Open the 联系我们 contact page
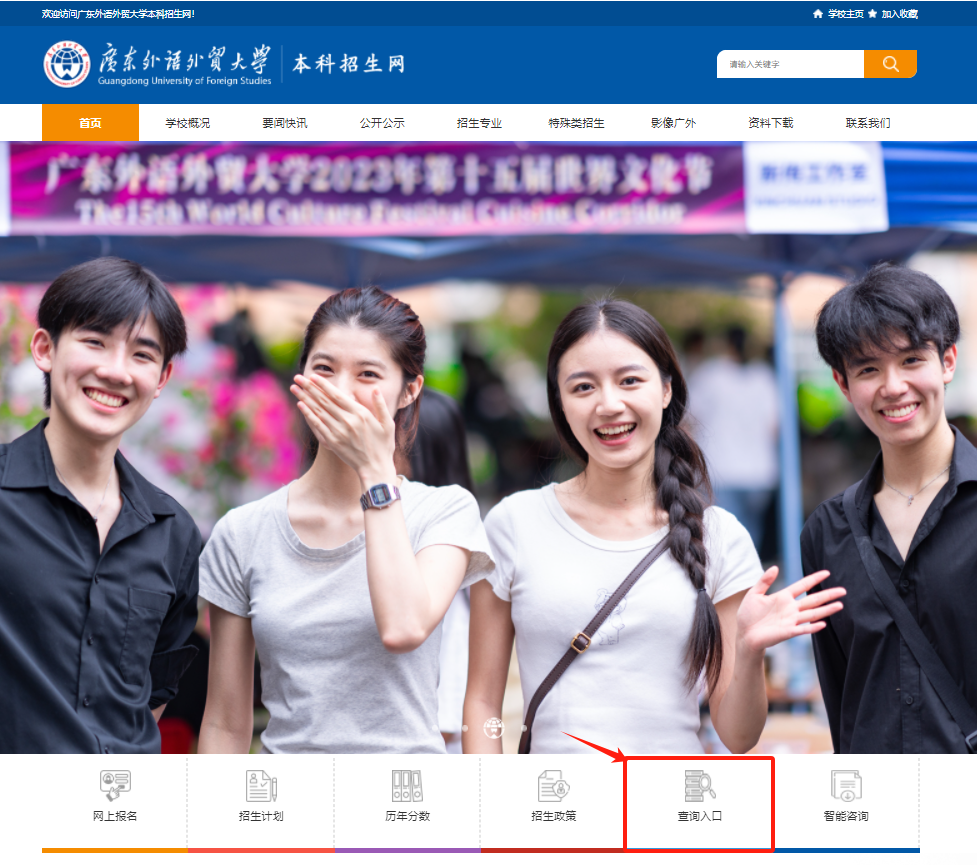Image resolution: width=977 pixels, height=865 pixels. point(868,122)
